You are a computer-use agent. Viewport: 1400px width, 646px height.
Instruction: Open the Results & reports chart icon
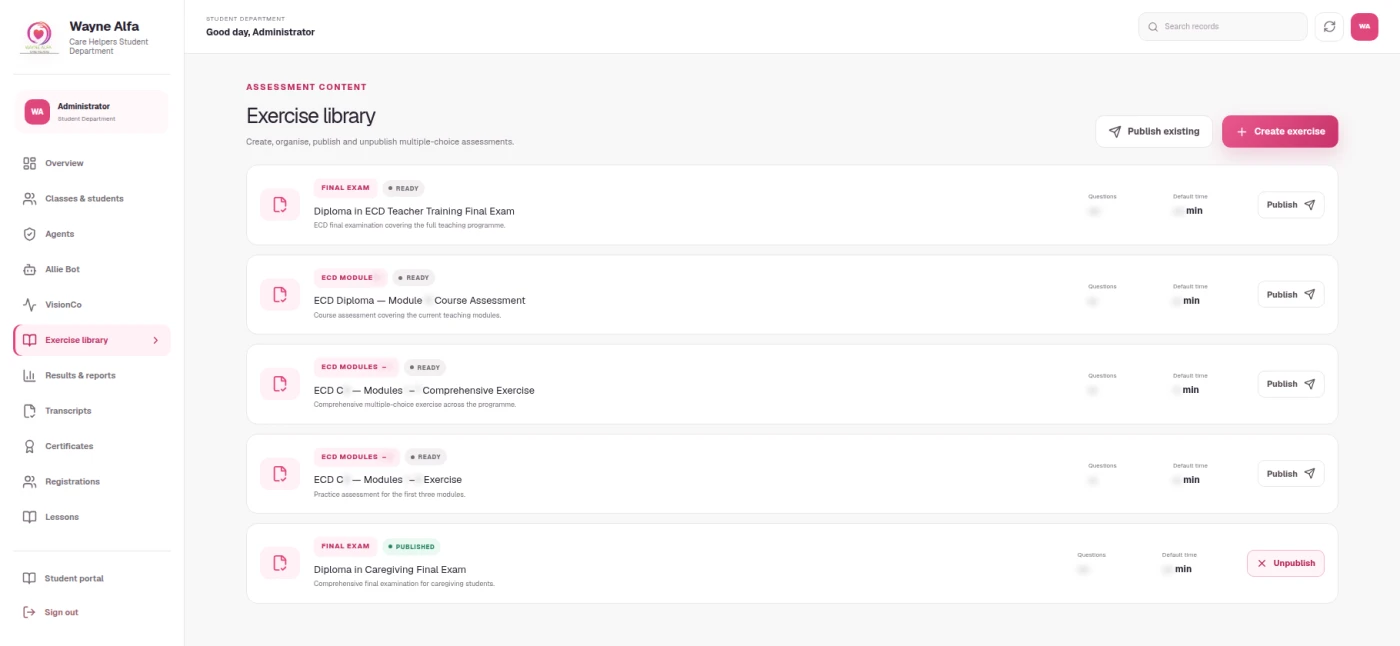(30, 376)
